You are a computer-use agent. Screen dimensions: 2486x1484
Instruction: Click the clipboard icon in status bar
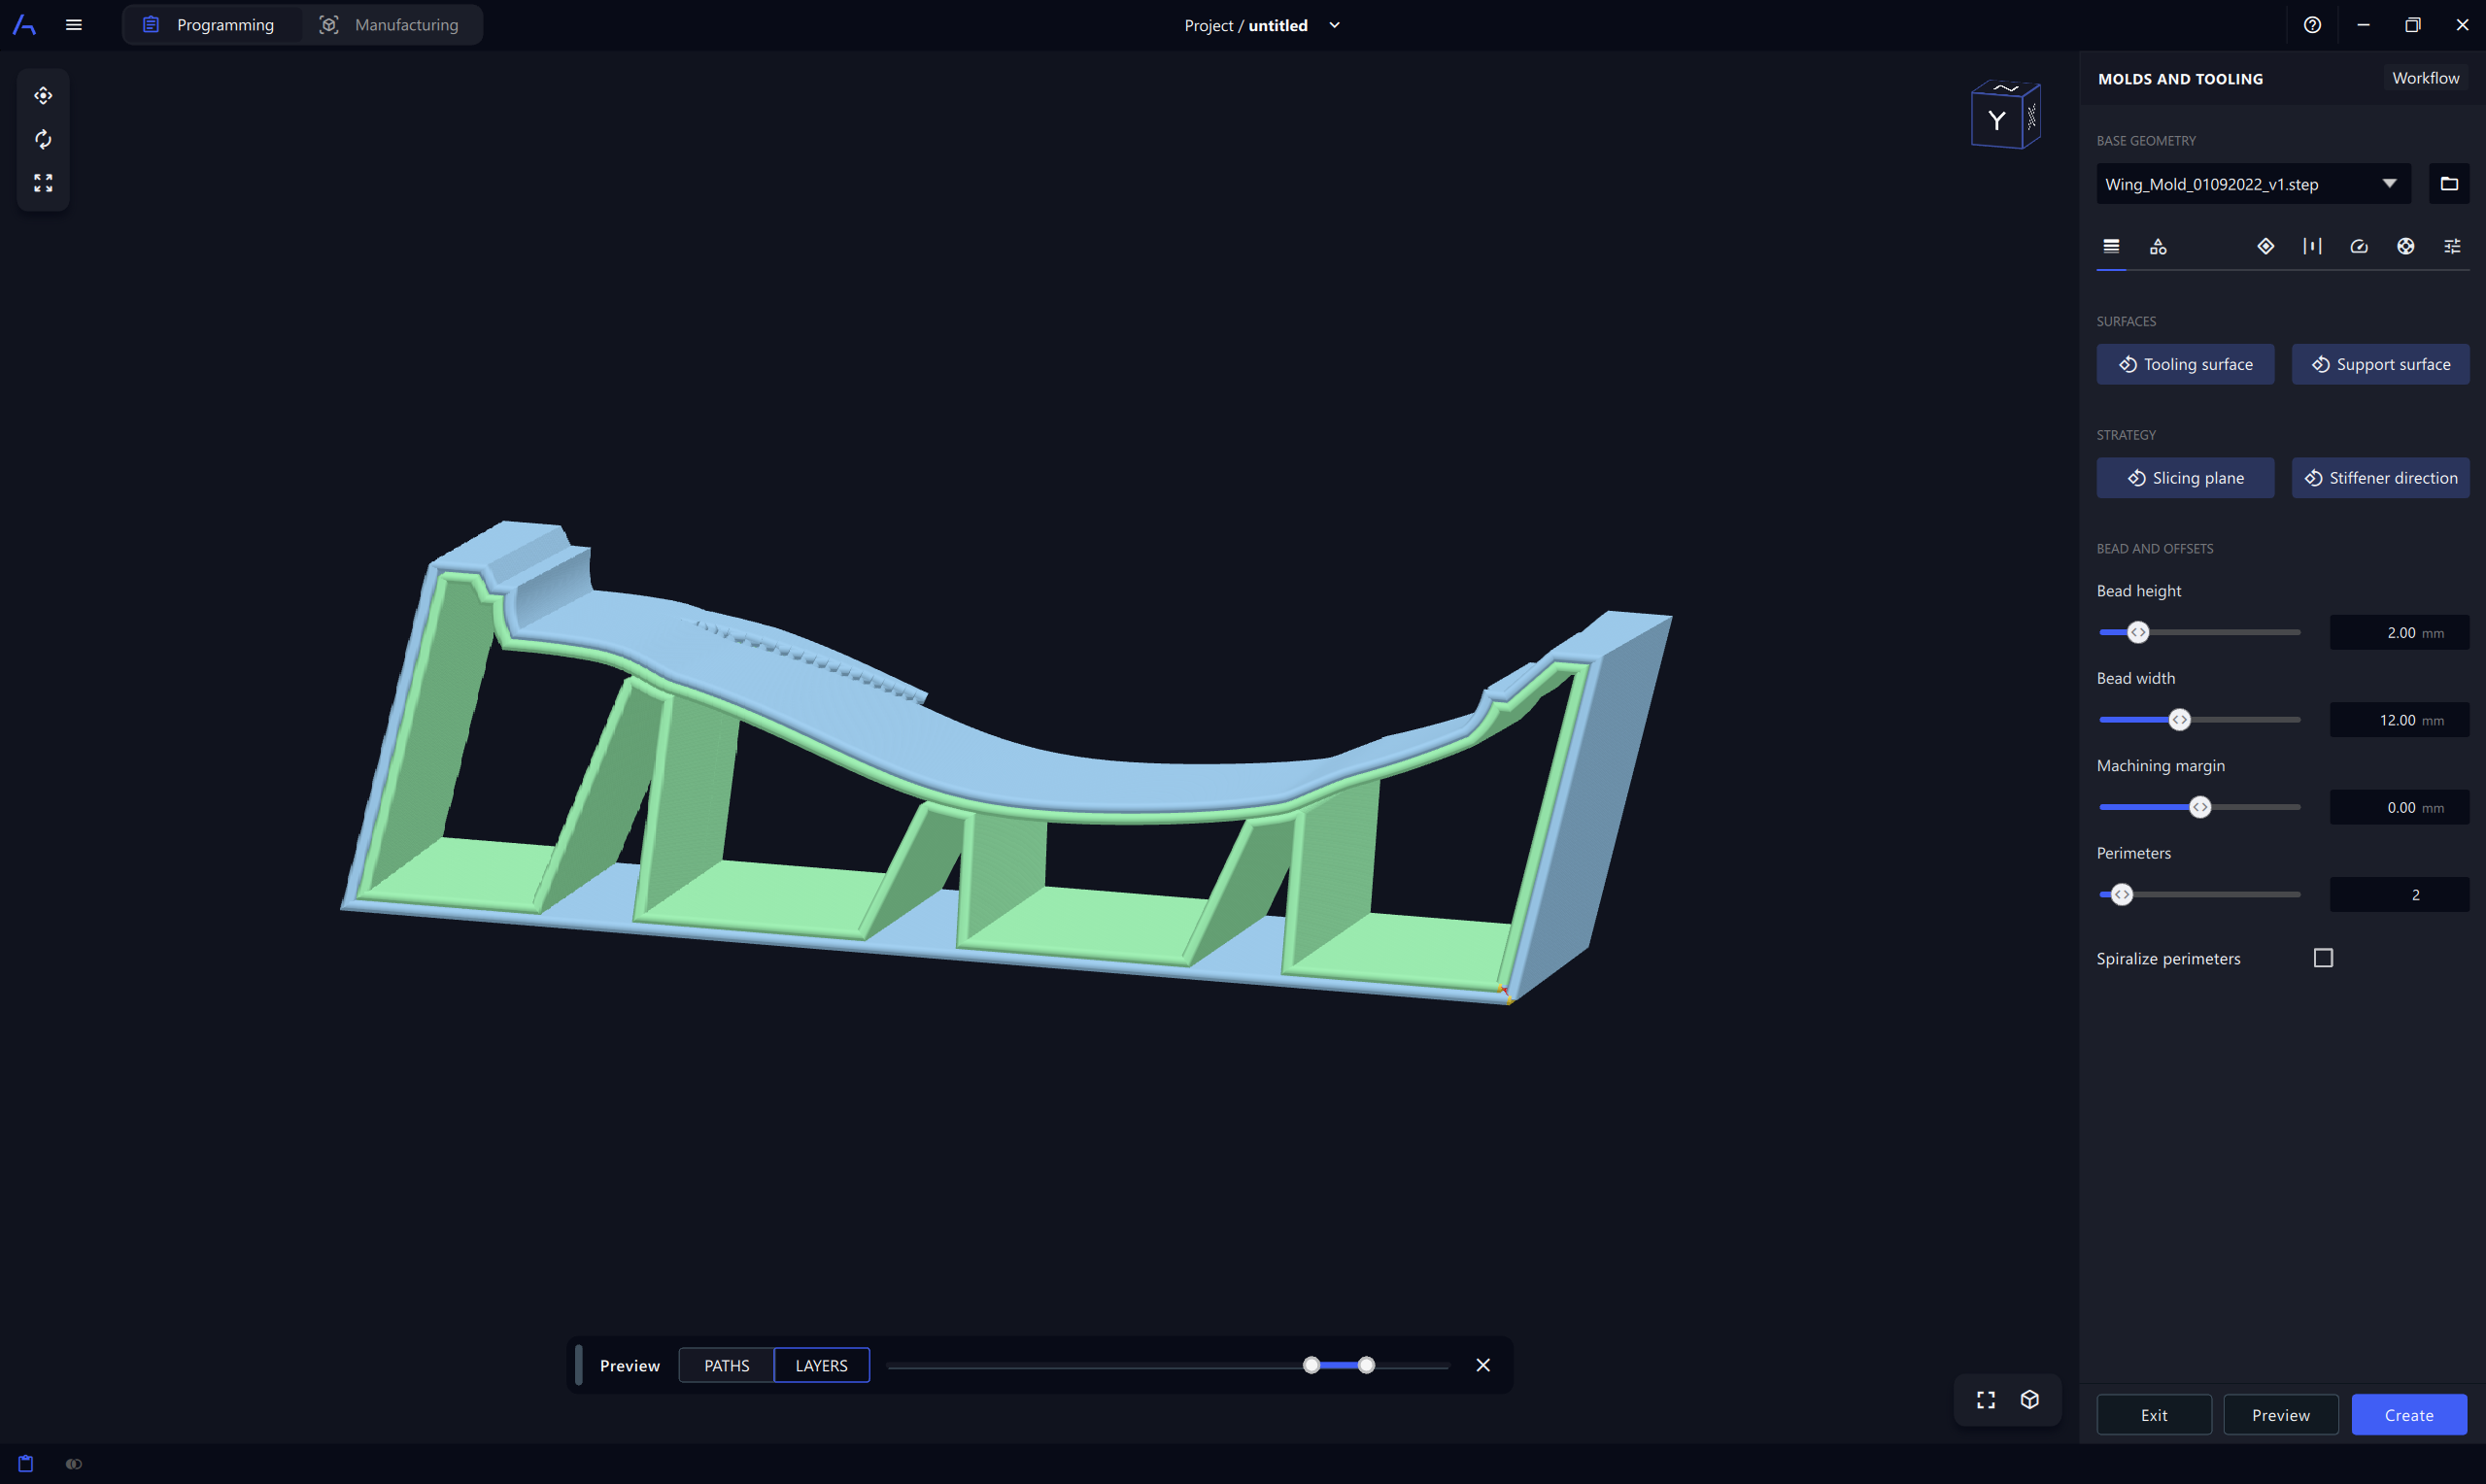pos(26,1464)
